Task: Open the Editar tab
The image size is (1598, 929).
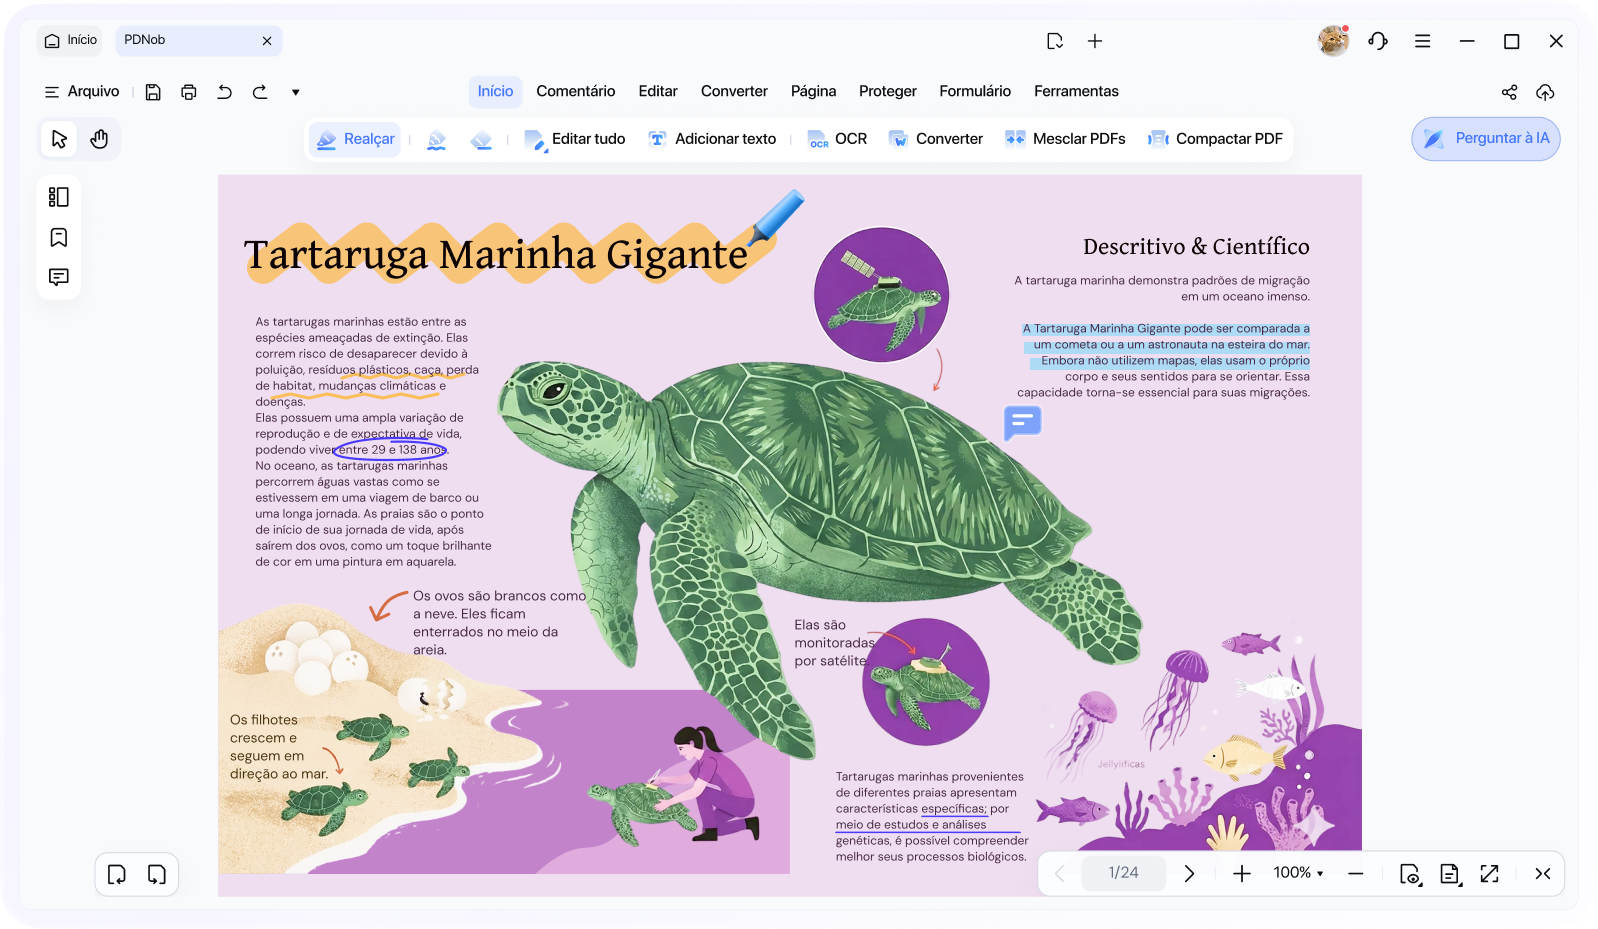Action: 658,91
